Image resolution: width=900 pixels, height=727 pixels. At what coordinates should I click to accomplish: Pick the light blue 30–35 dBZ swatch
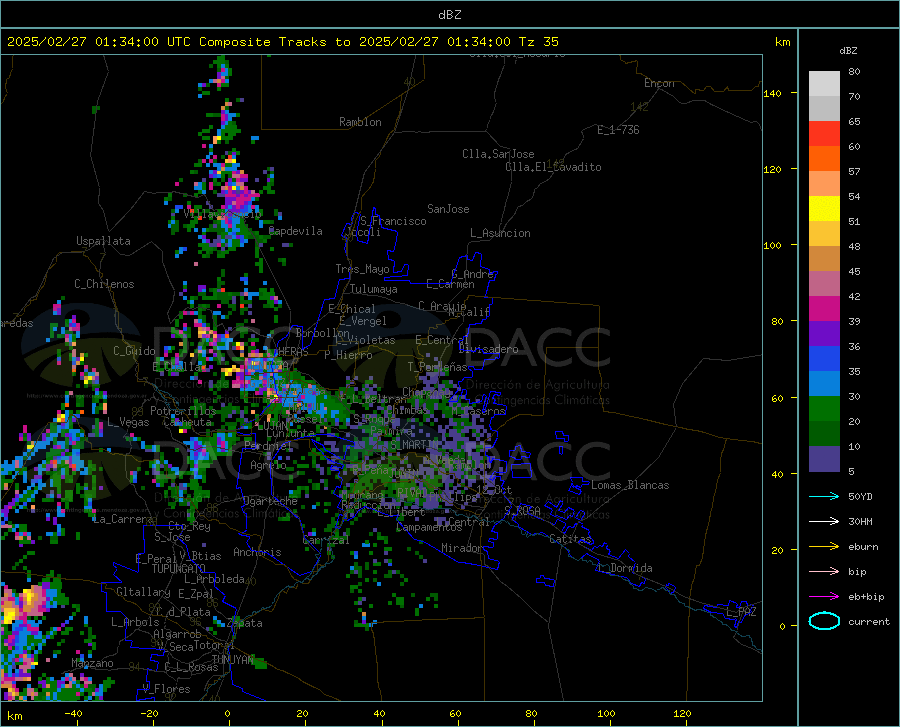pos(824,384)
